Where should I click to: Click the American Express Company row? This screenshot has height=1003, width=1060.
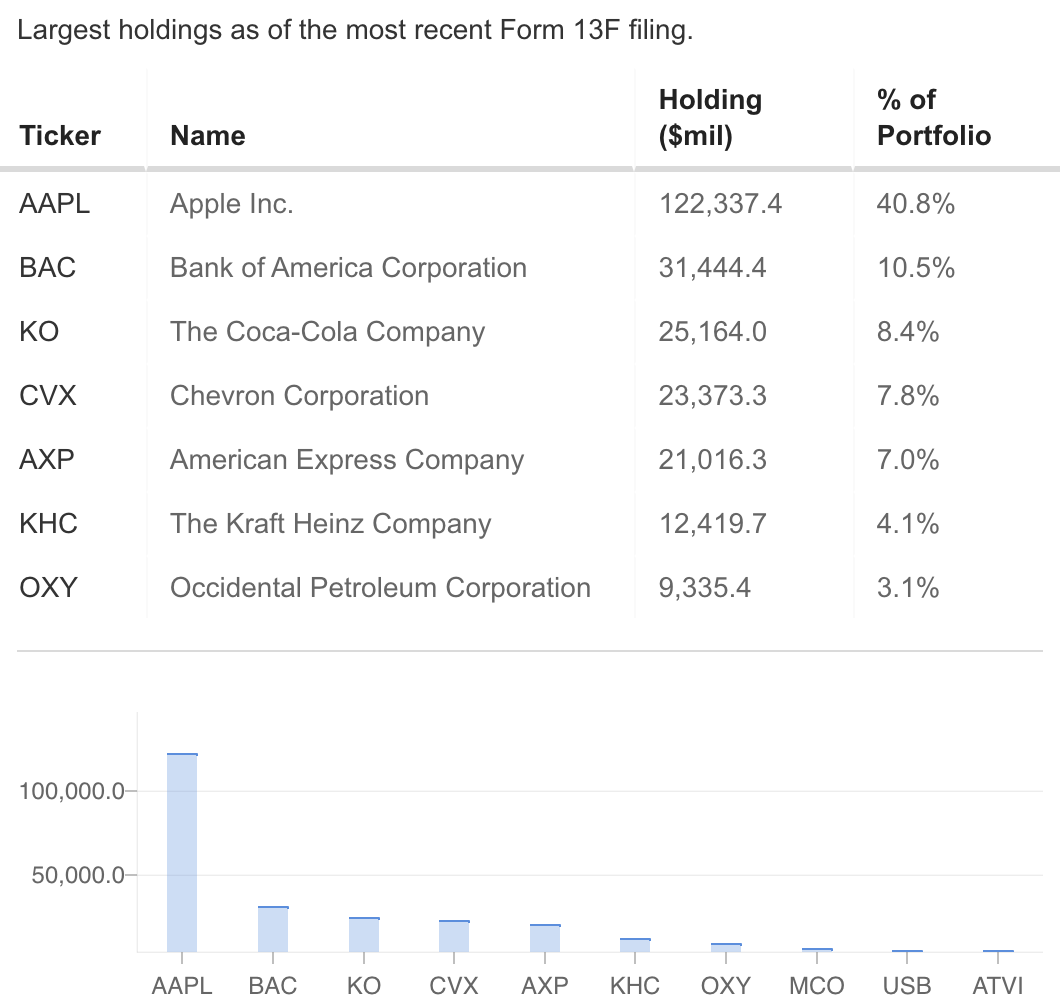tap(347, 460)
